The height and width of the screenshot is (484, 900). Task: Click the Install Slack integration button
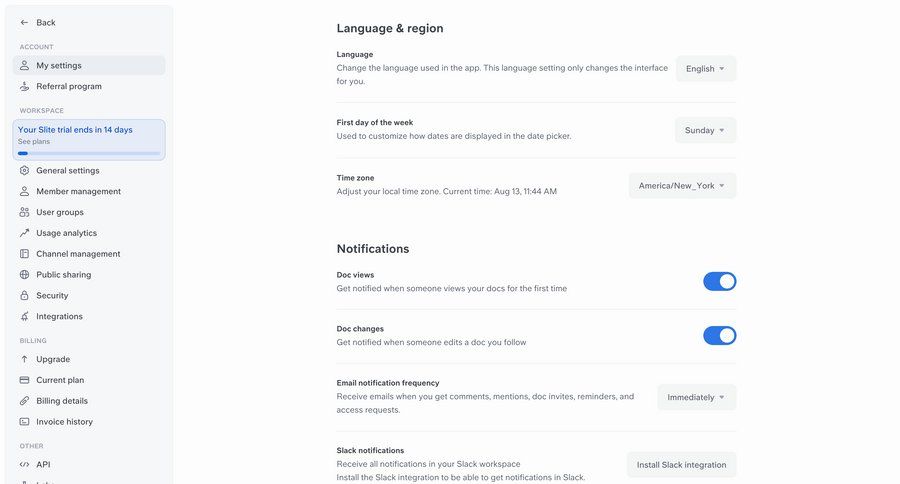[682, 465]
